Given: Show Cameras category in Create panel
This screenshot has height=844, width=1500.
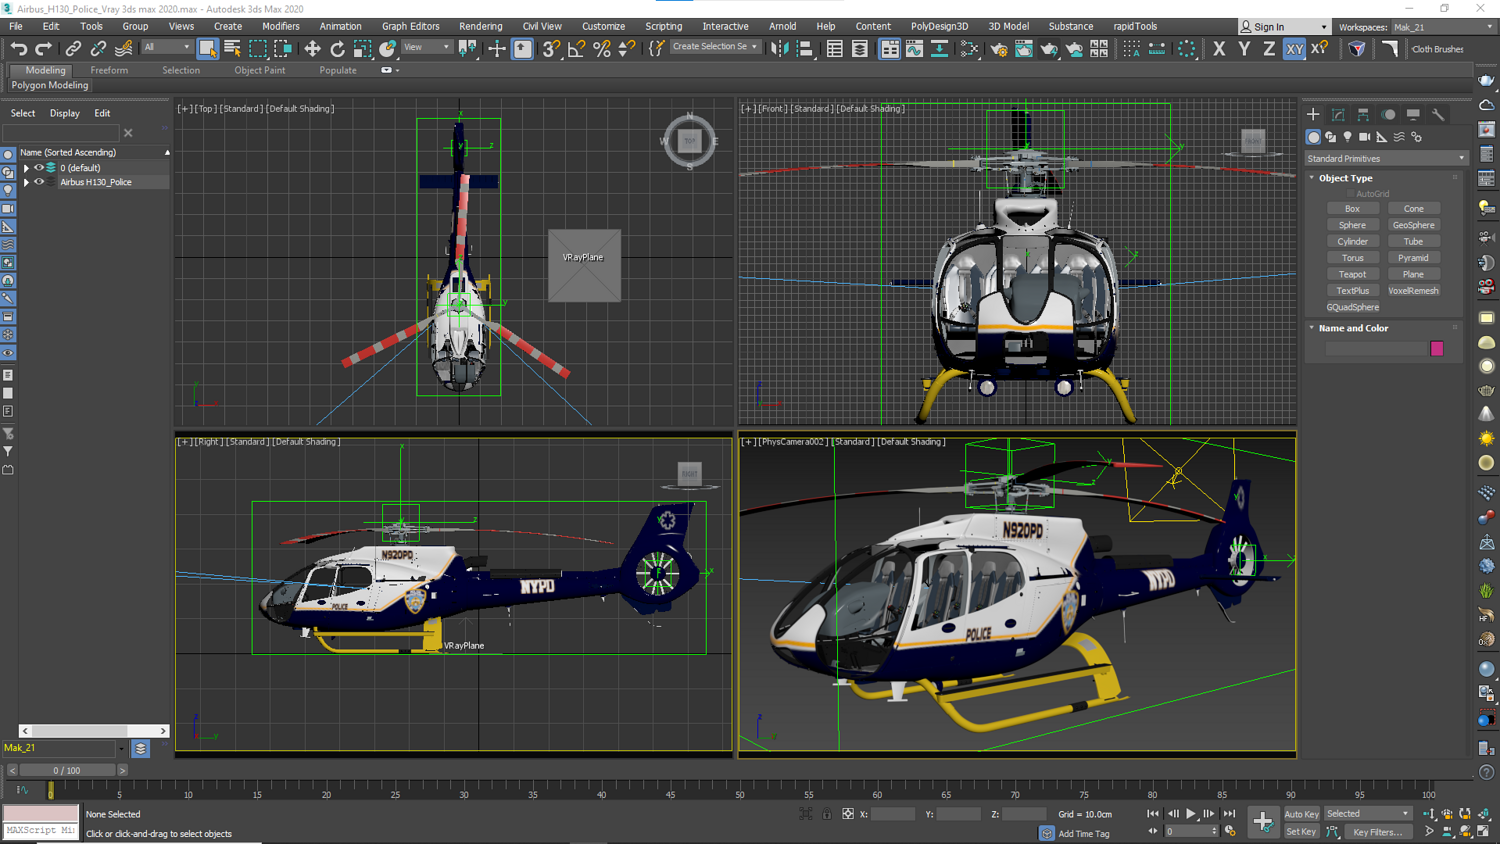Looking at the screenshot, I should (x=1365, y=137).
